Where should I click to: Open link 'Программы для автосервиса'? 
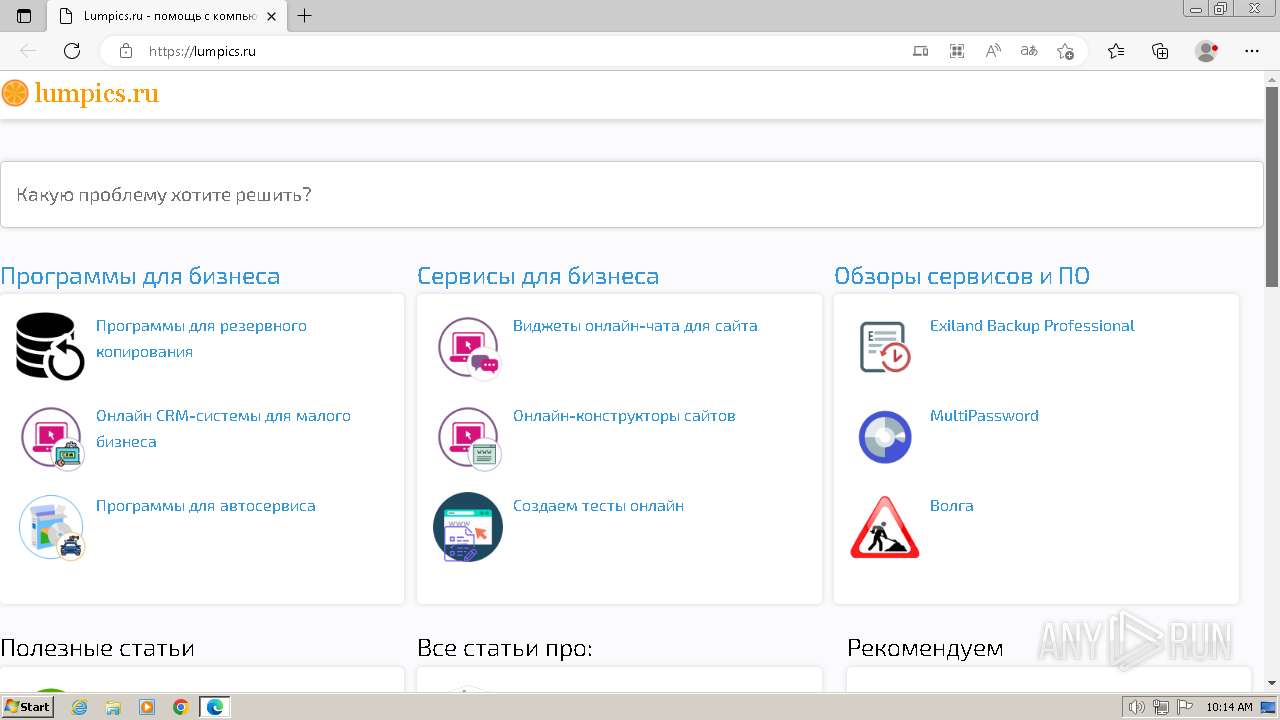coord(206,506)
